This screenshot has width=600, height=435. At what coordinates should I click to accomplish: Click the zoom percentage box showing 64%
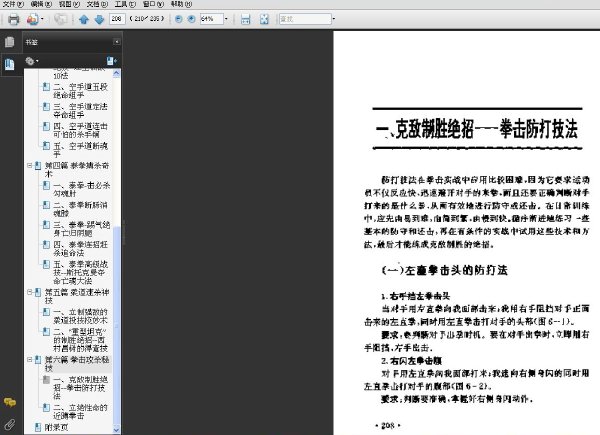coord(211,19)
